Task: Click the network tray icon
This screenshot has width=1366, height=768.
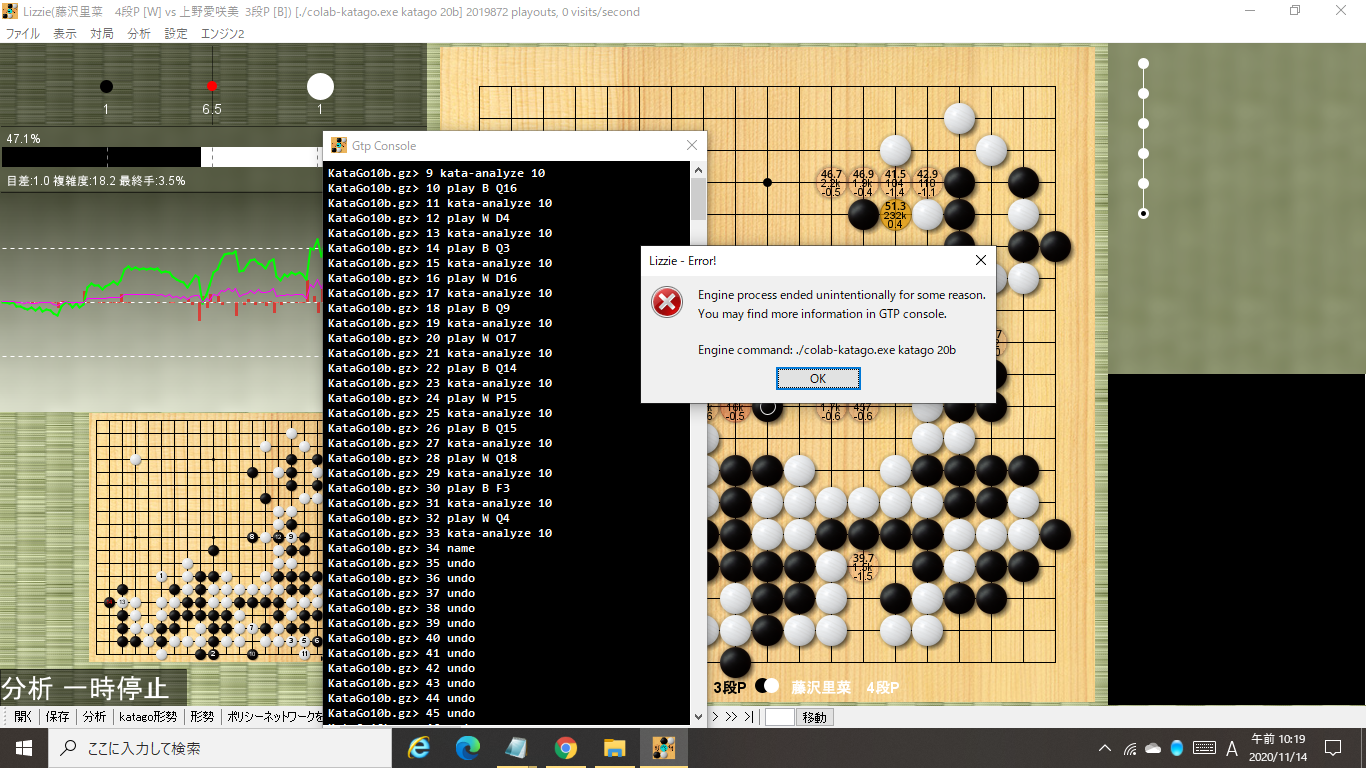Action: tap(1130, 748)
